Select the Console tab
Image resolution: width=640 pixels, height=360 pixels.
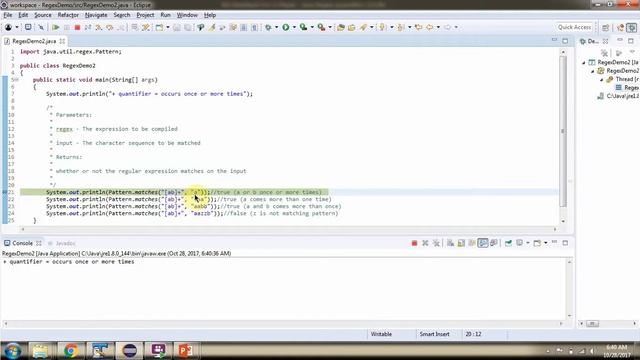[x=22, y=243]
